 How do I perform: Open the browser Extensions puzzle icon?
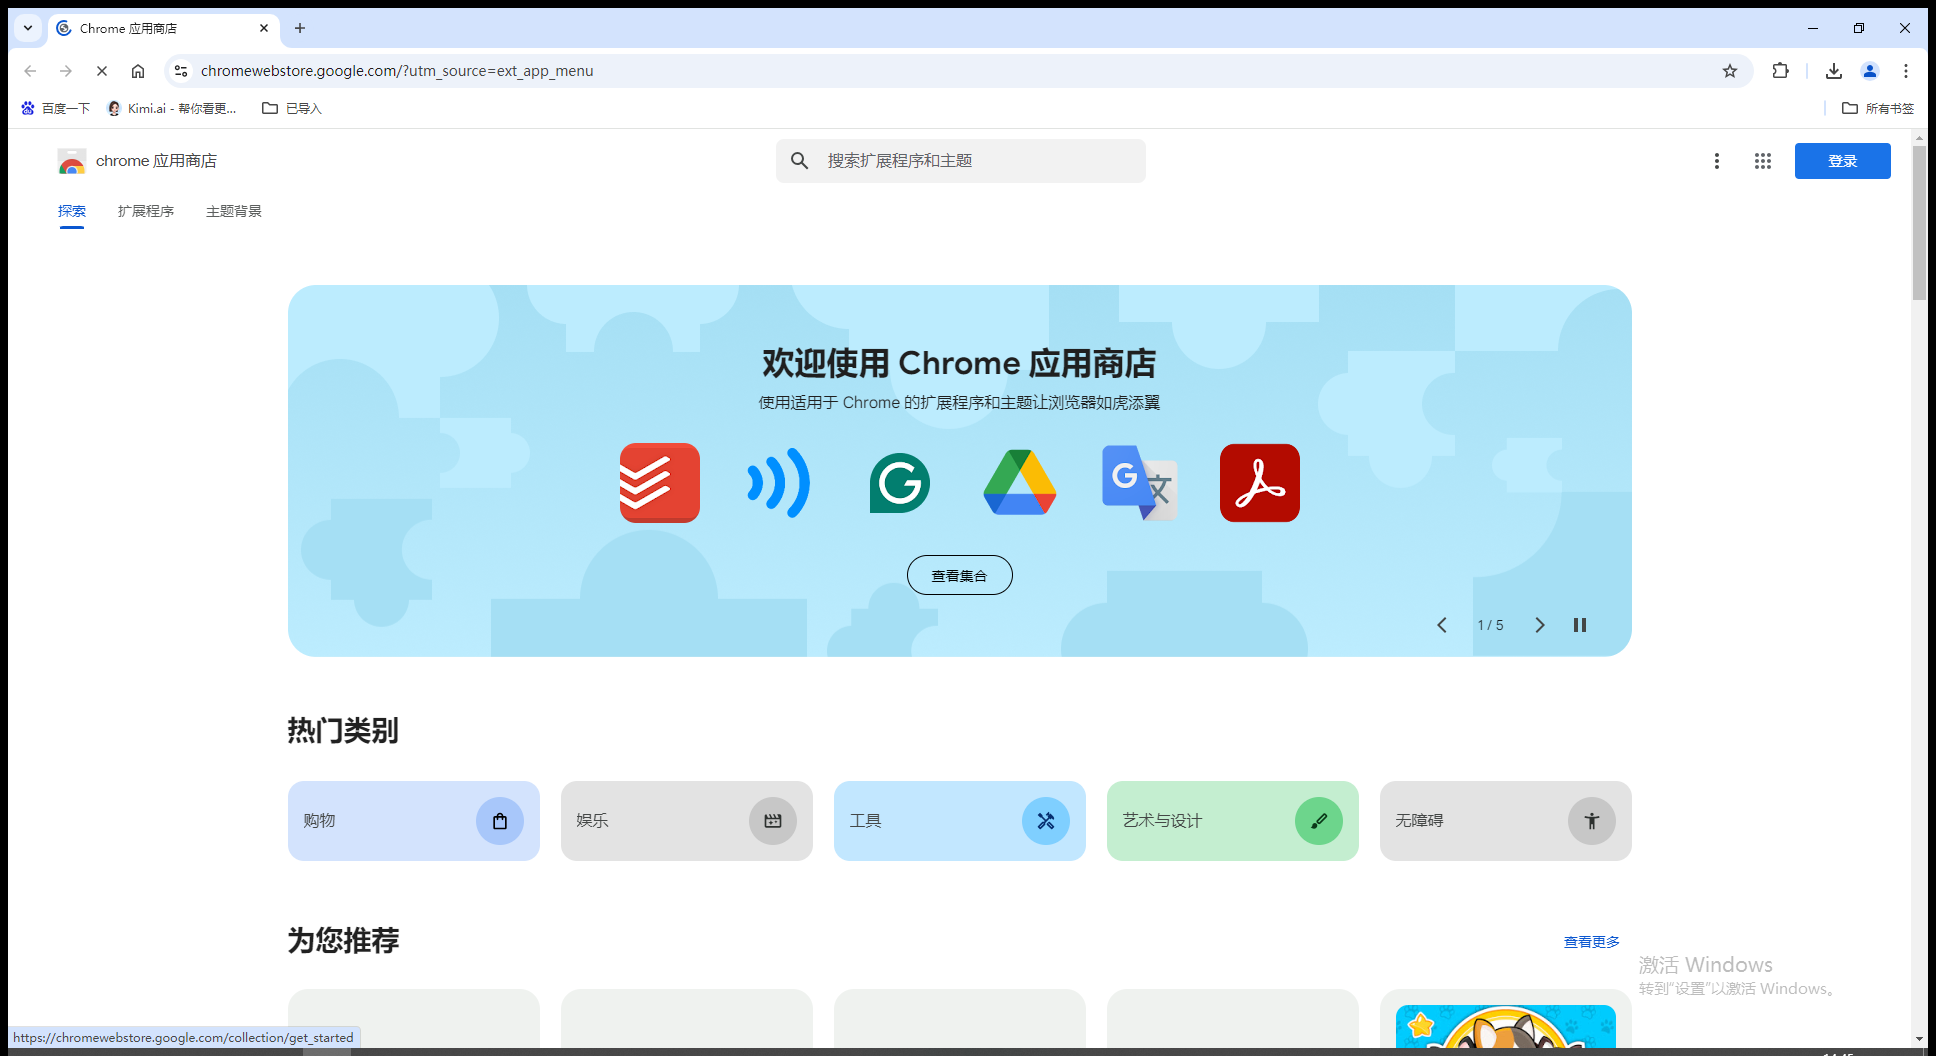click(1780, 71)
